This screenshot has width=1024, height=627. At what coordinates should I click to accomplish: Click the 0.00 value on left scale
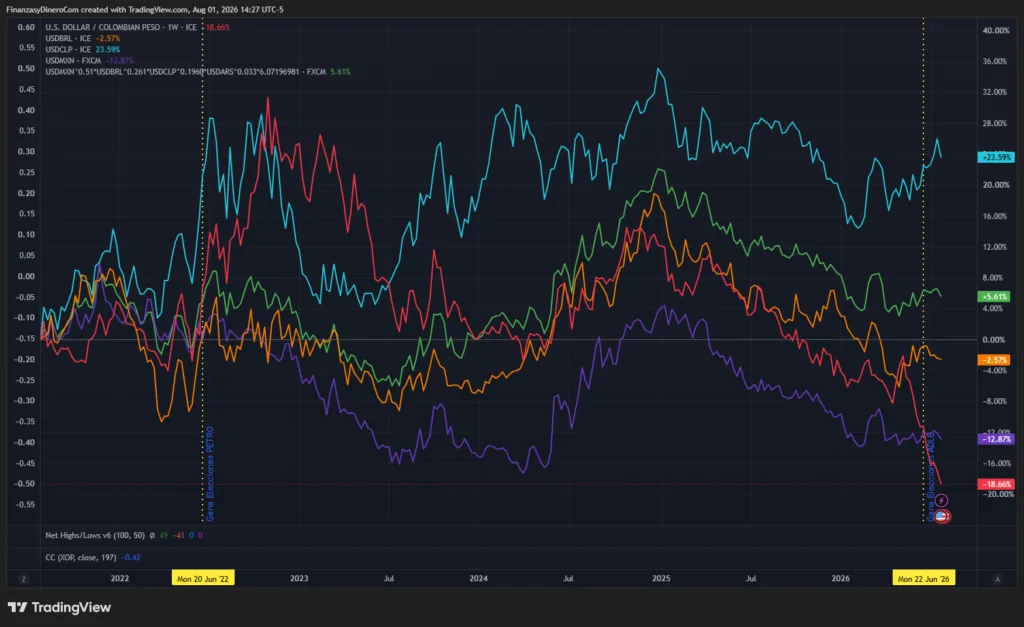(x=26, y=276)
